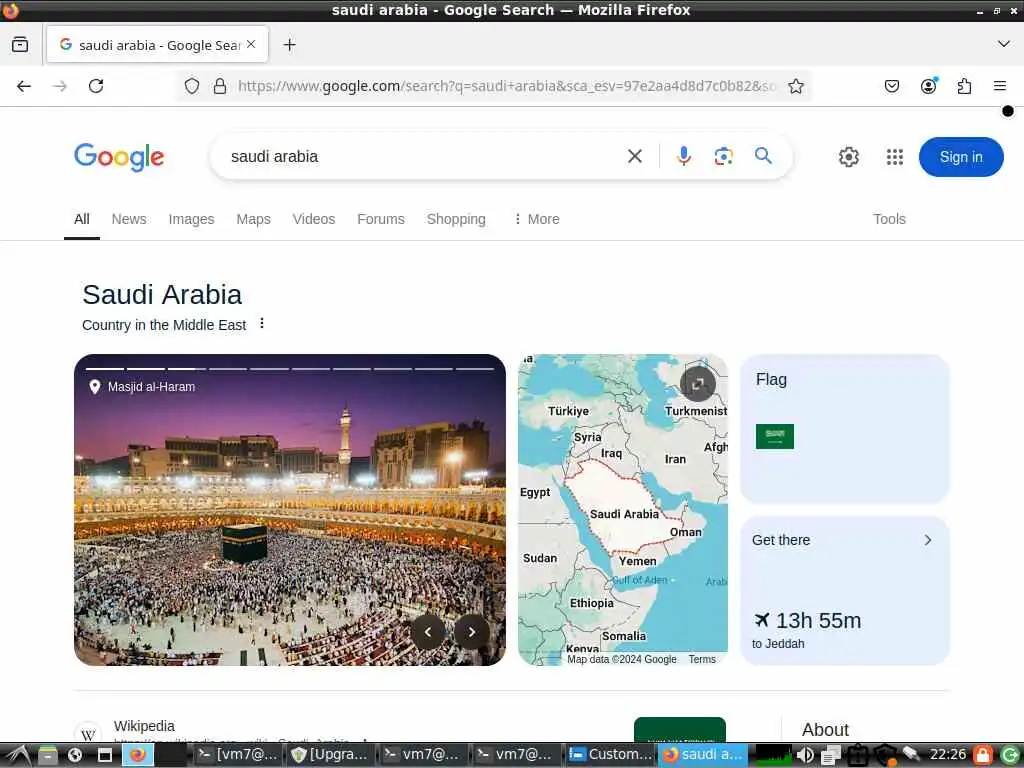Go back to the previous page
The image size is (1024, 768).
click(24, 86)
